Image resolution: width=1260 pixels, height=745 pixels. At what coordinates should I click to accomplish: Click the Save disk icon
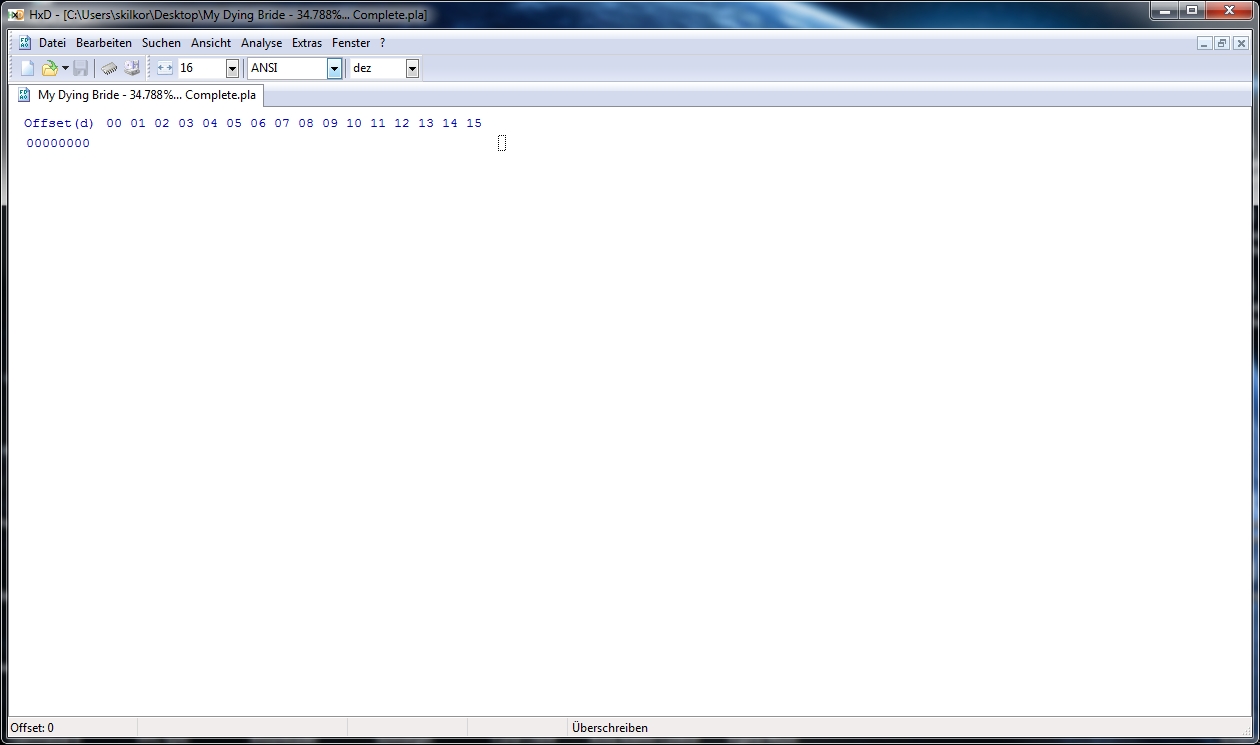click(81, 68)
